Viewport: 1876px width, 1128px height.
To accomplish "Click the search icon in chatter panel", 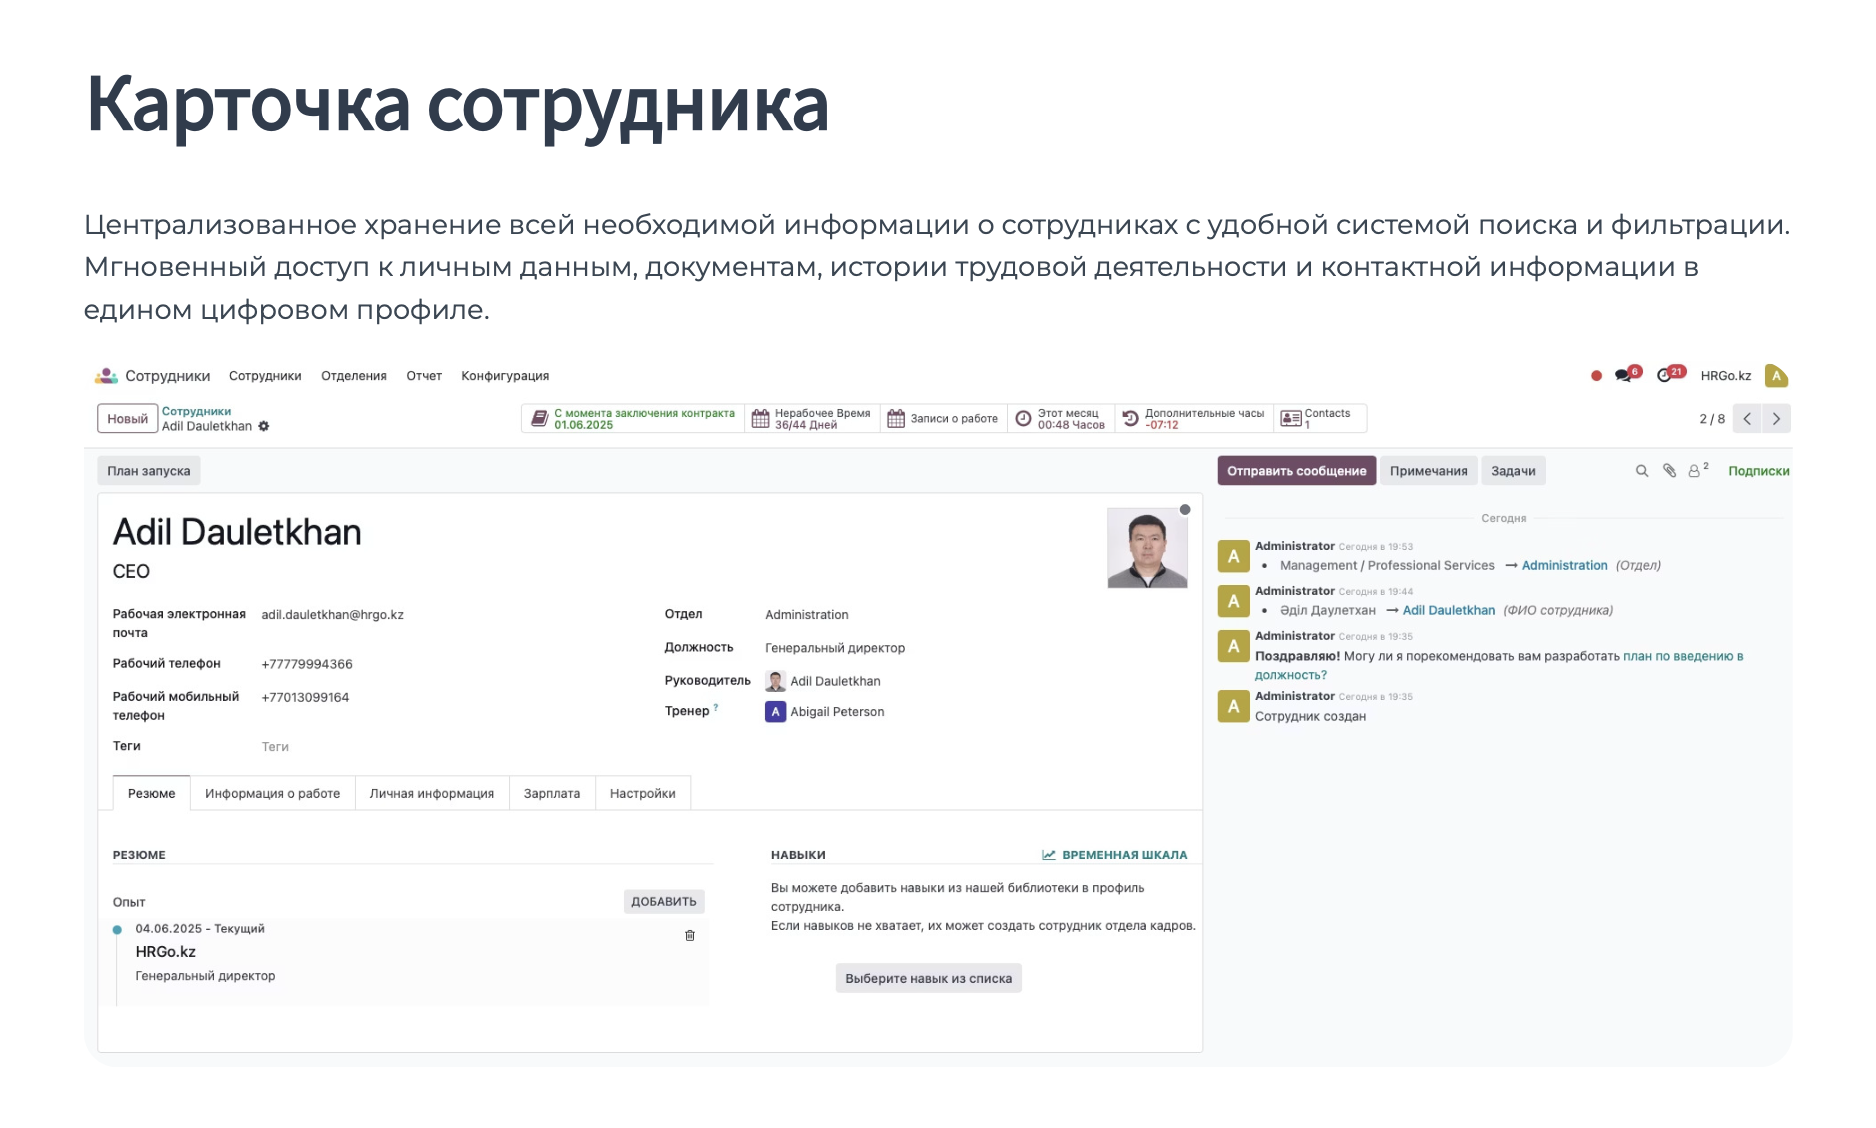I will point(1641,471).
